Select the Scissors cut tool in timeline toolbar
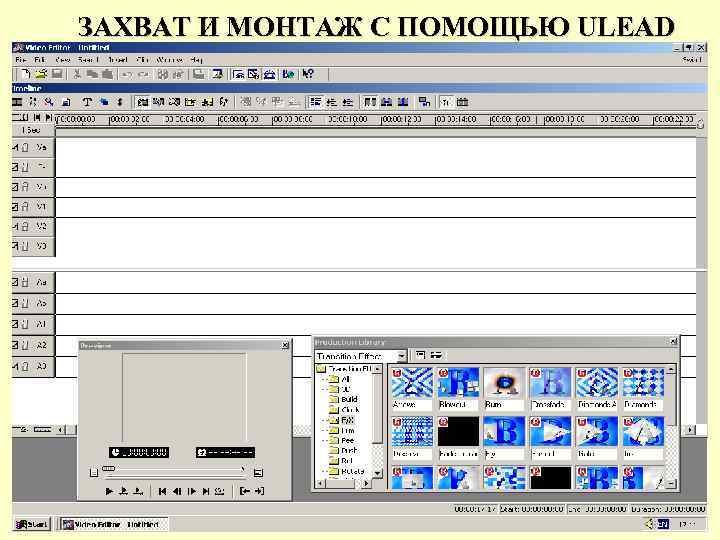Image resolution: width=720 pixels, height=540 pixels. coord(33,102)
